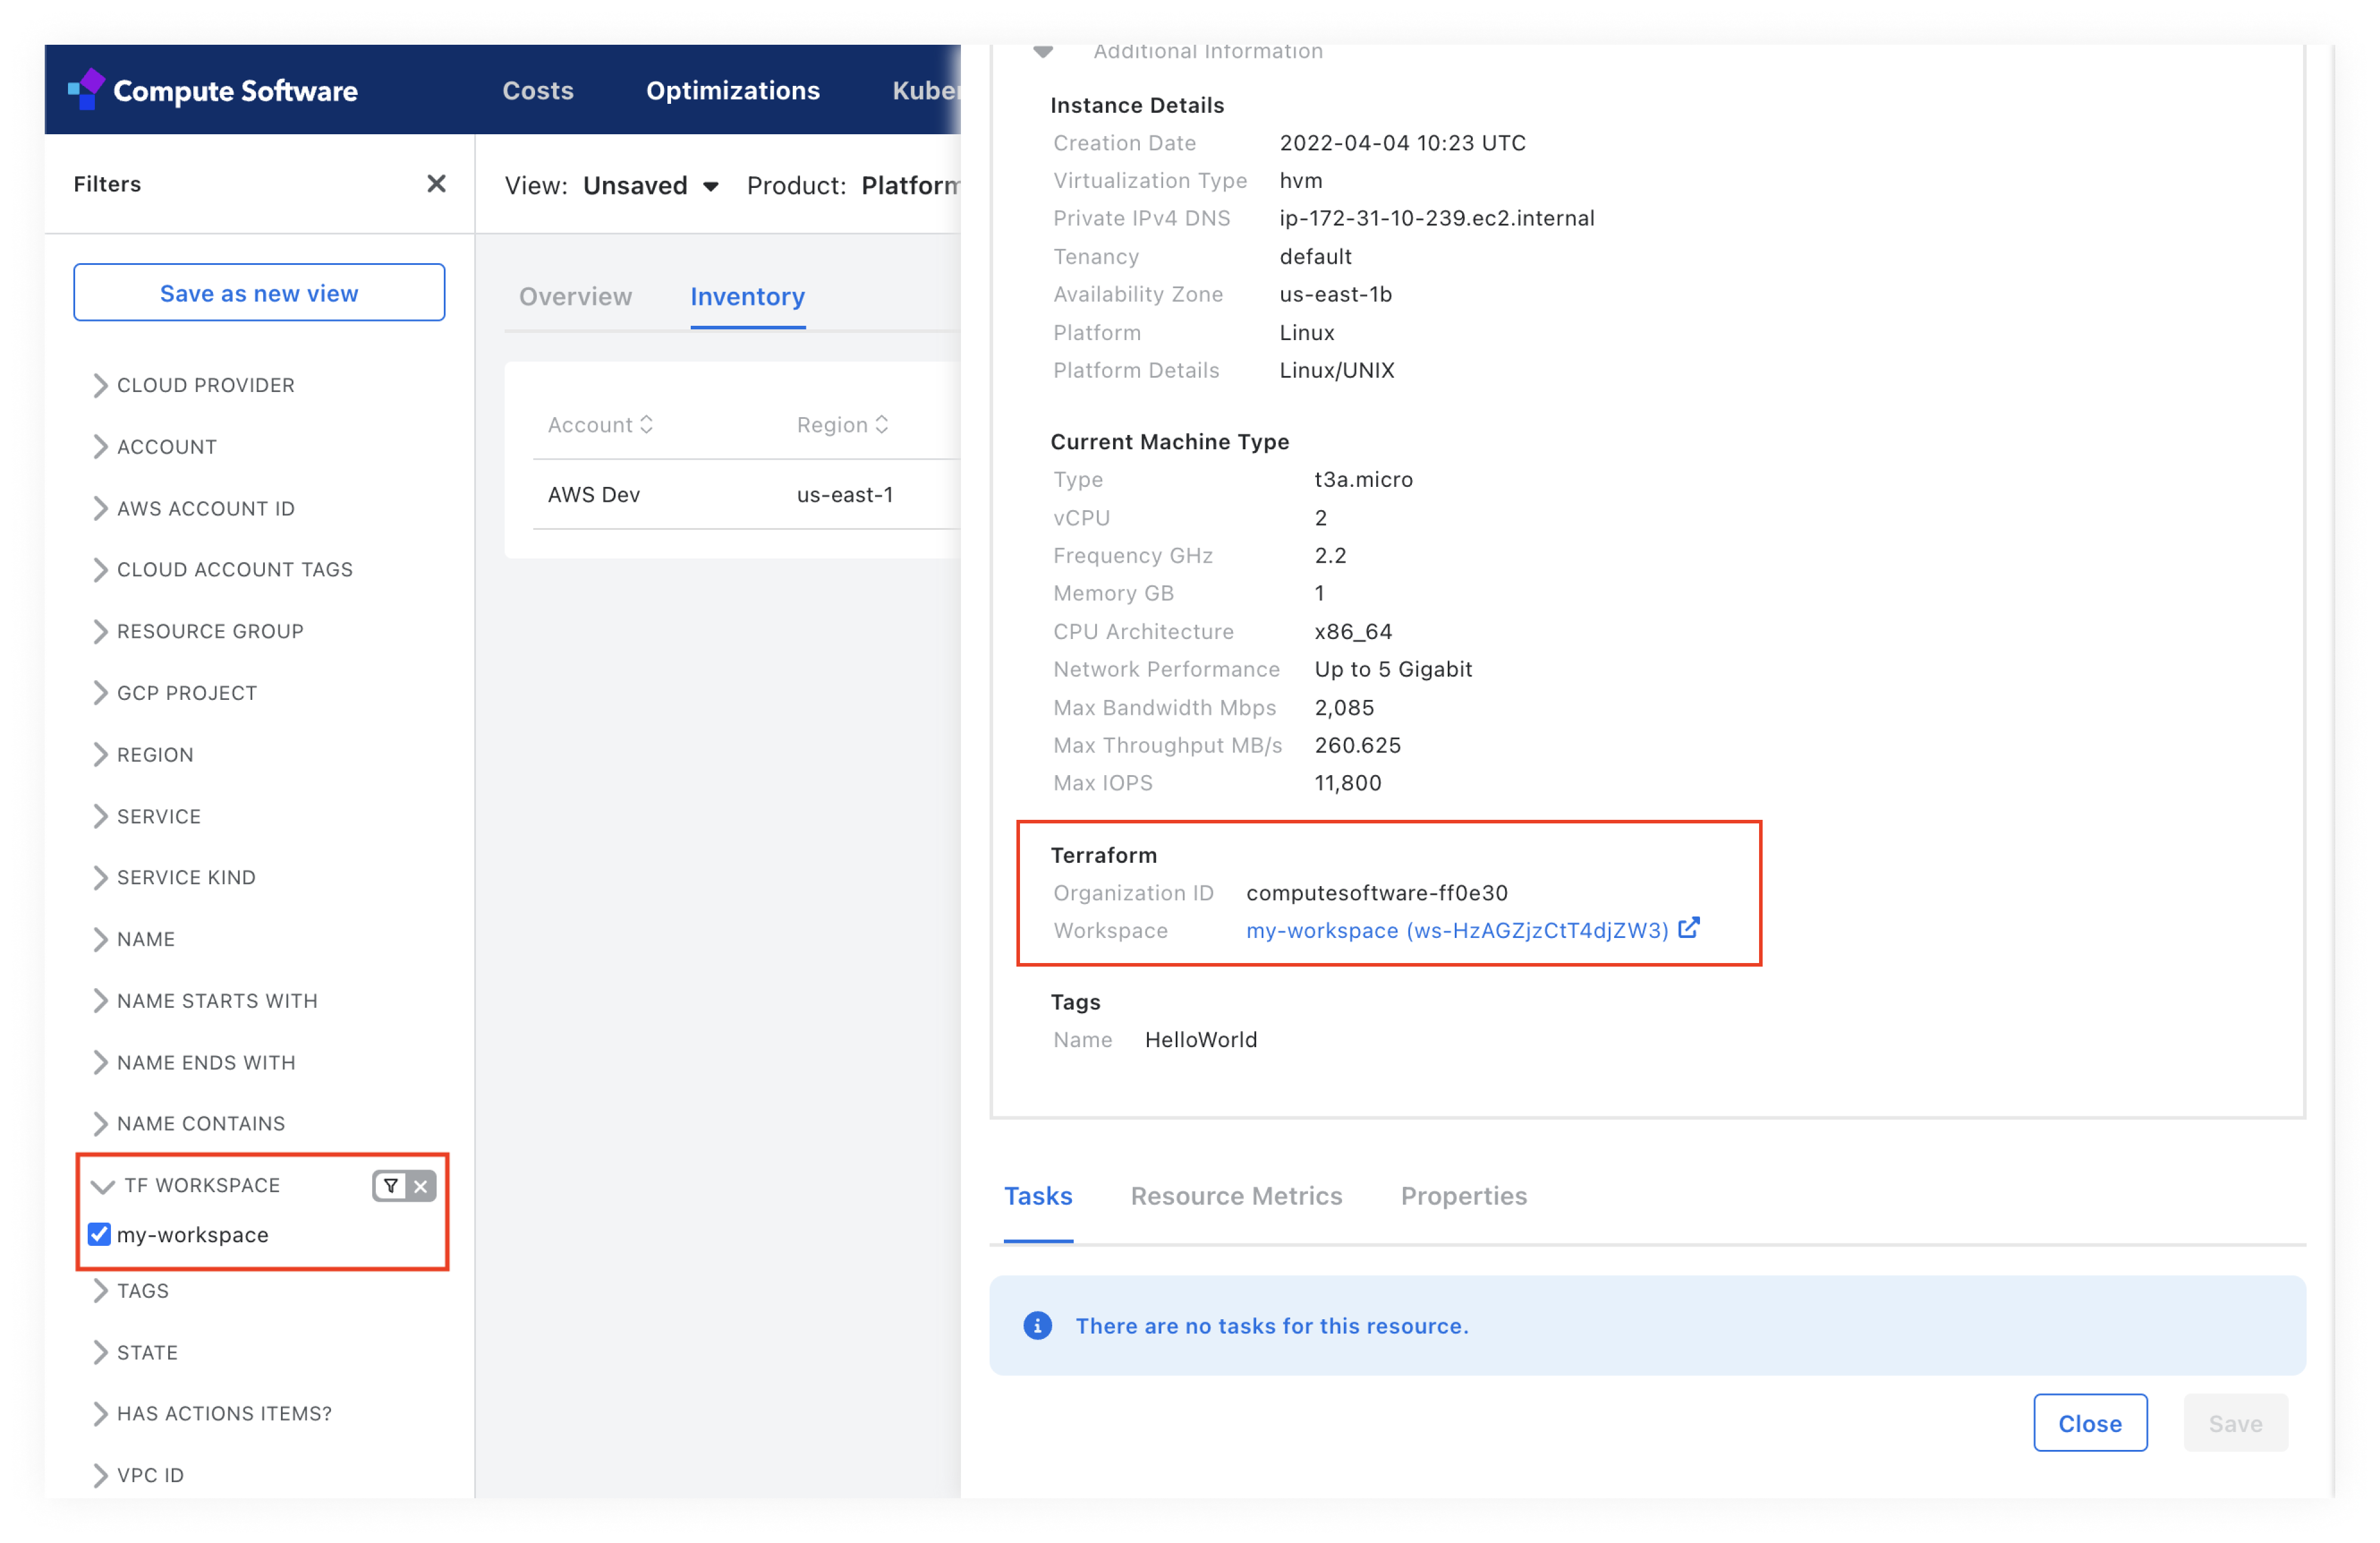Collapse the Additional Information section
Screen dimensions: 2380x1543
click(1043, 52)
